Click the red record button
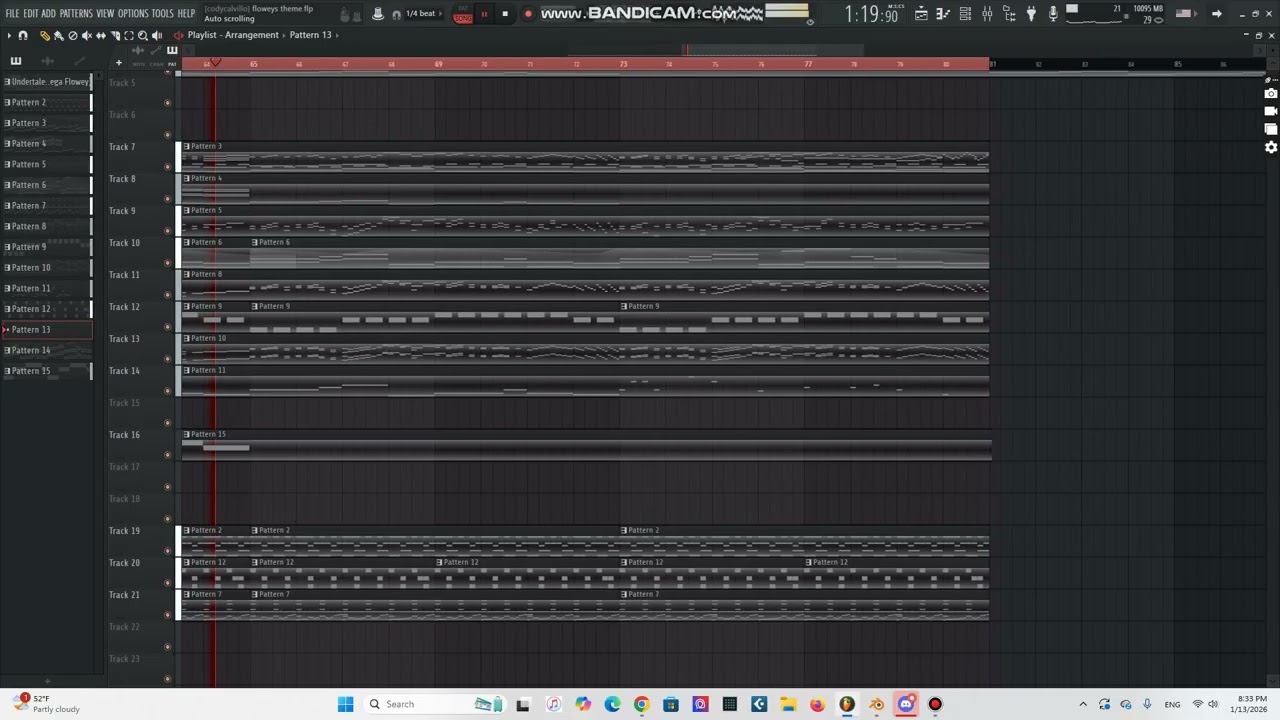The image size is (1280, 720). (528, 14)
